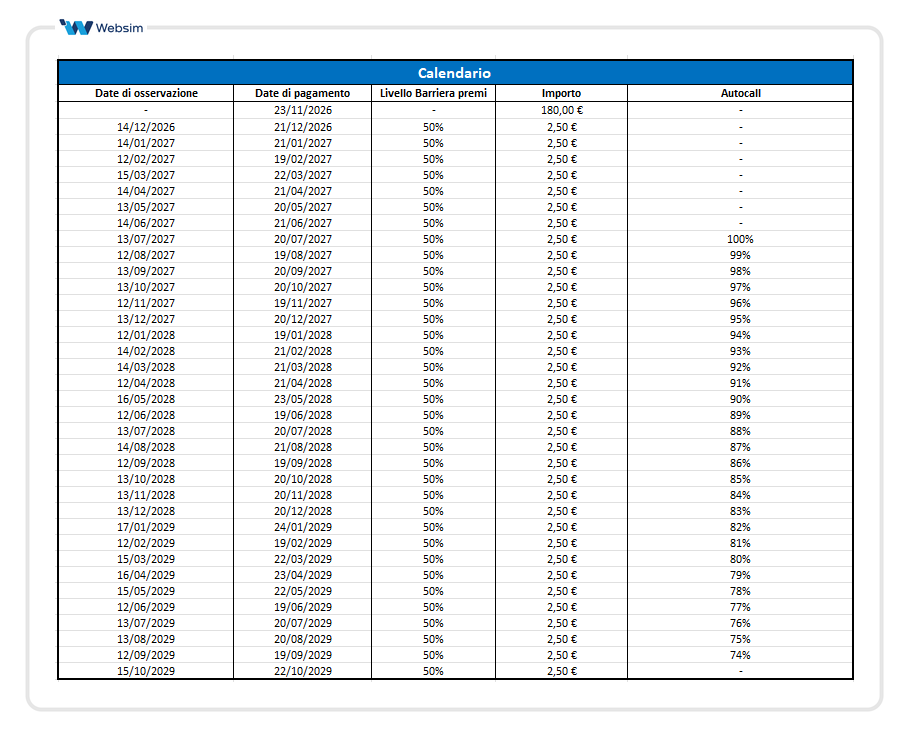Select payment date 20/09/2027
Viewport: 909px width, 737px height.
click(x=303, y=271)
